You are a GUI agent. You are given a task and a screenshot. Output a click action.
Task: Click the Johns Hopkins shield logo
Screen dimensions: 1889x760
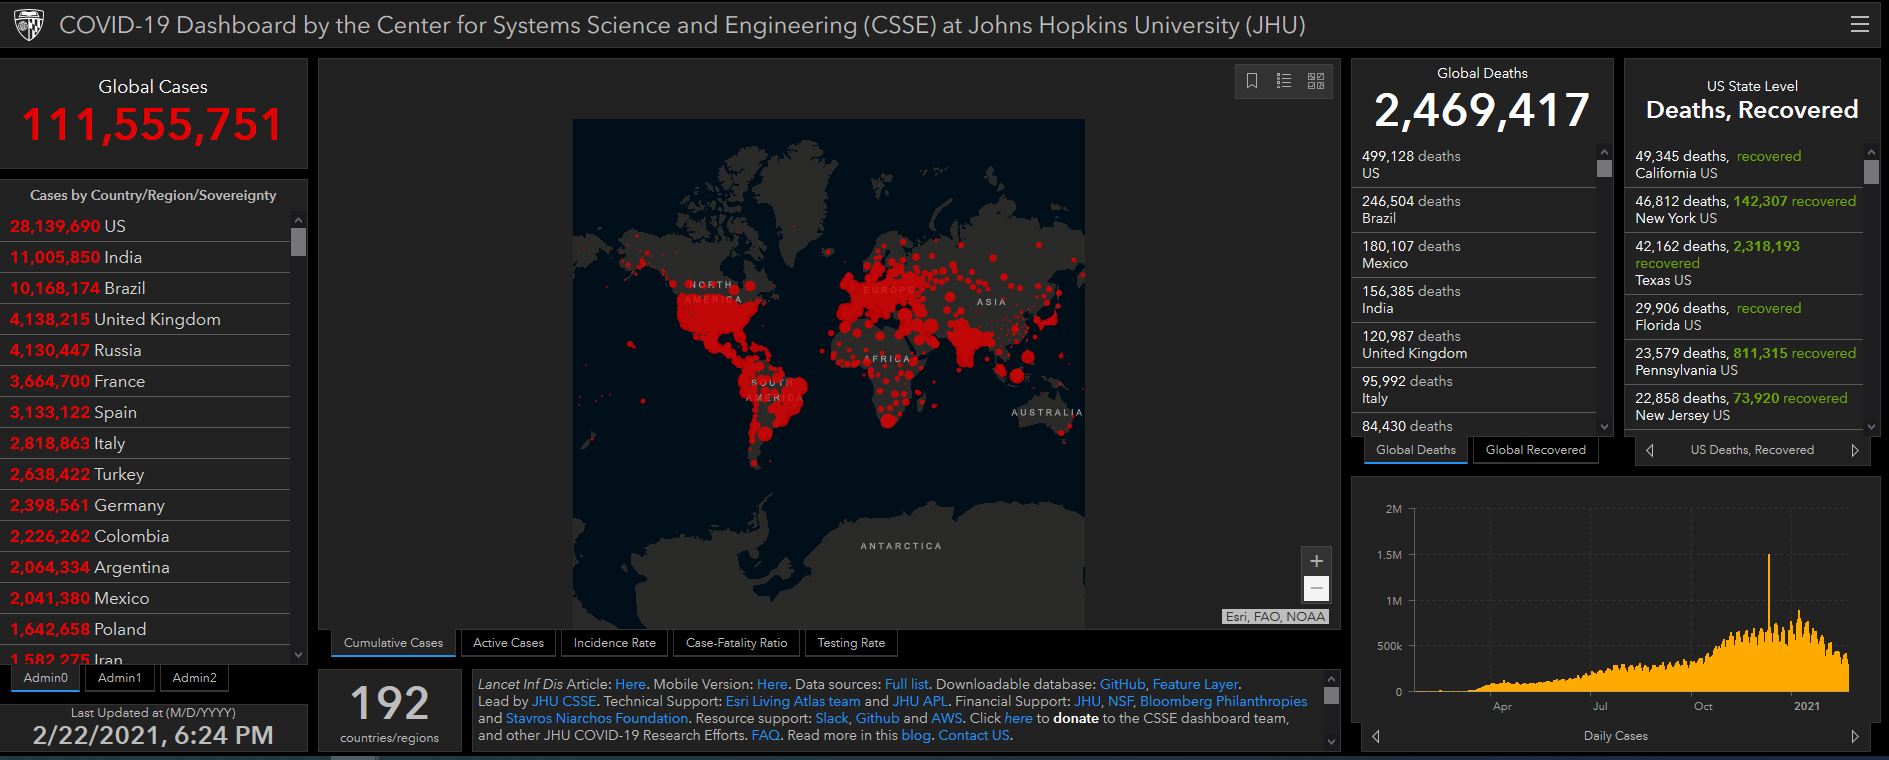coord(29,25)
